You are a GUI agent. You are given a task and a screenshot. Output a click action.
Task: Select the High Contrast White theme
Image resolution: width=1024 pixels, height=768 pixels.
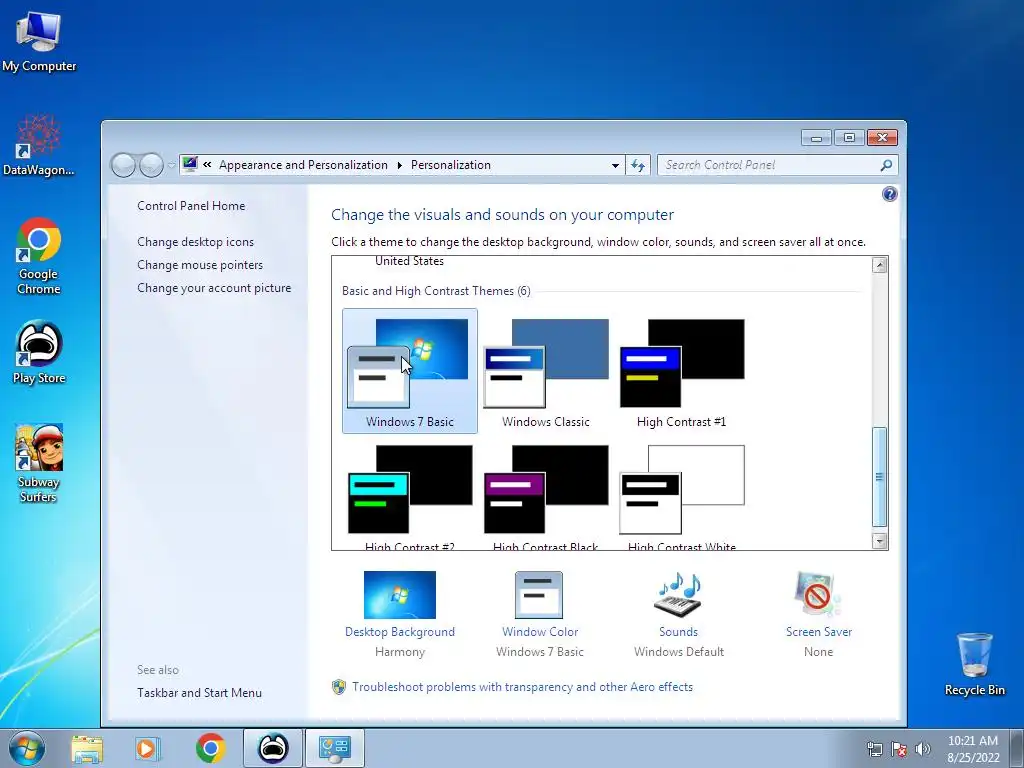click(682, 496)
